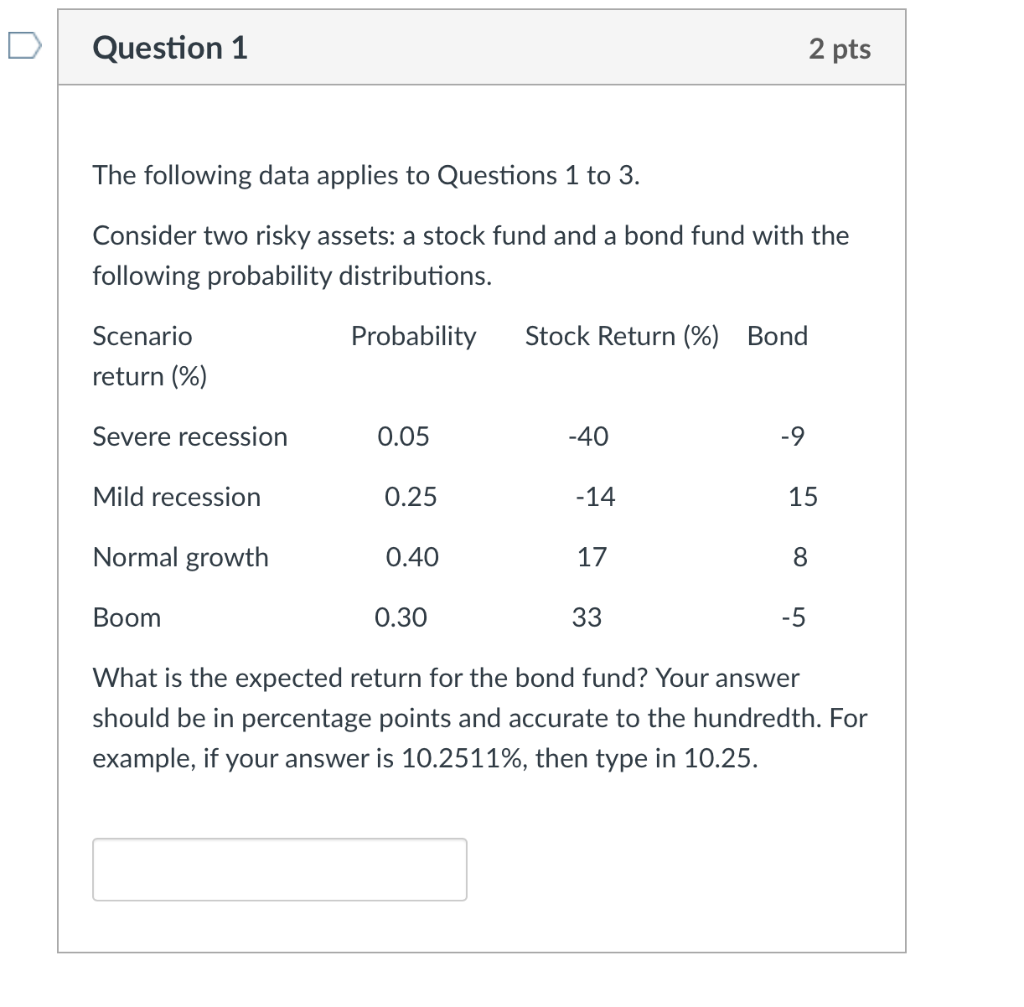The height and width of the screenshot is (1007, 1024).
Task: Select the Question 1 heading
Action: click(x=168, y=47)
